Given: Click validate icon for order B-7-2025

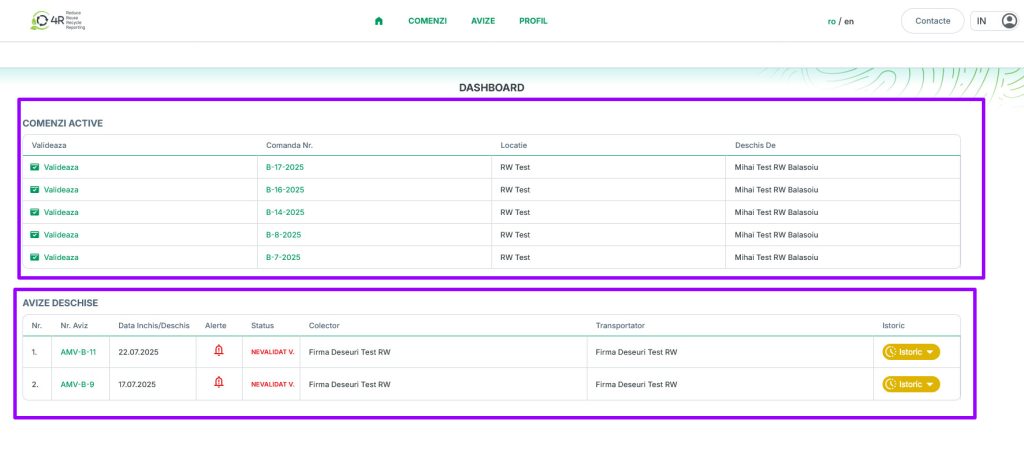Looking at the screenshot, I should pos(35,257).
